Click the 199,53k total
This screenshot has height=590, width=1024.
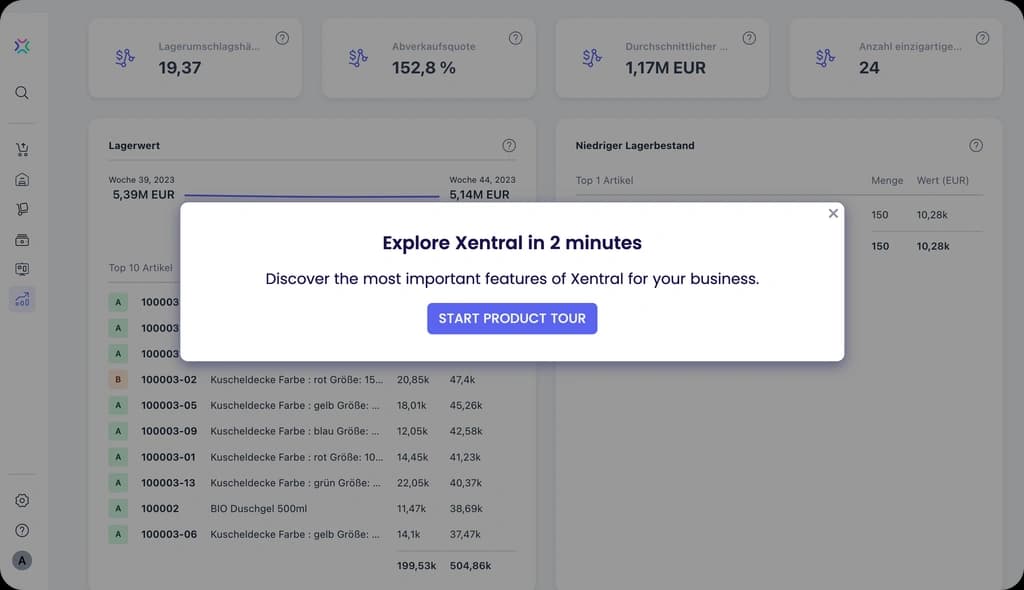417,566
